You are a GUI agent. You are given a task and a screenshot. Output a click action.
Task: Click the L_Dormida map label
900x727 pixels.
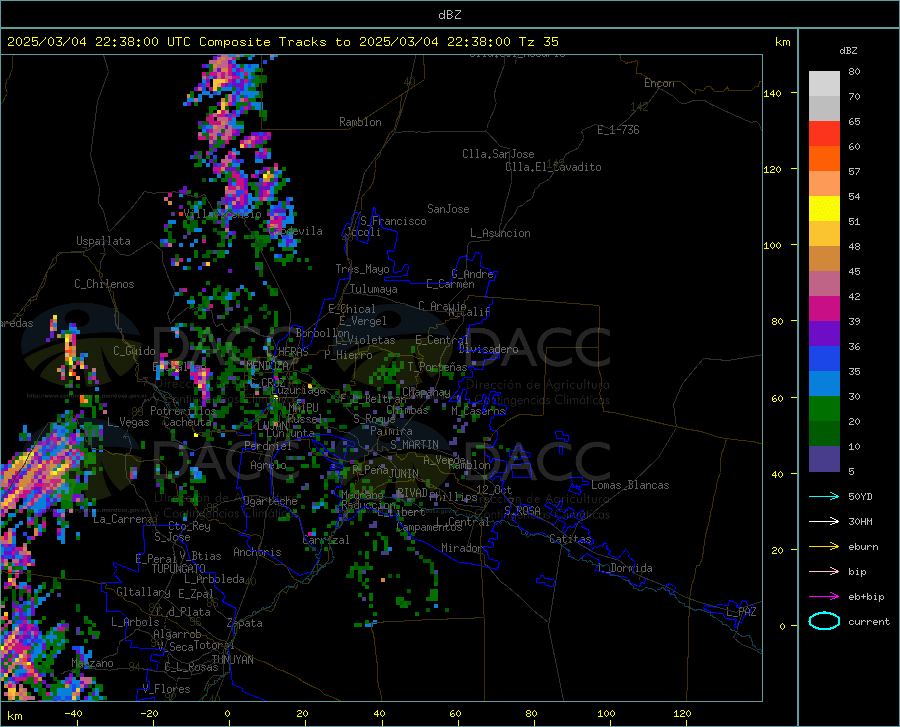pos(624,568)
